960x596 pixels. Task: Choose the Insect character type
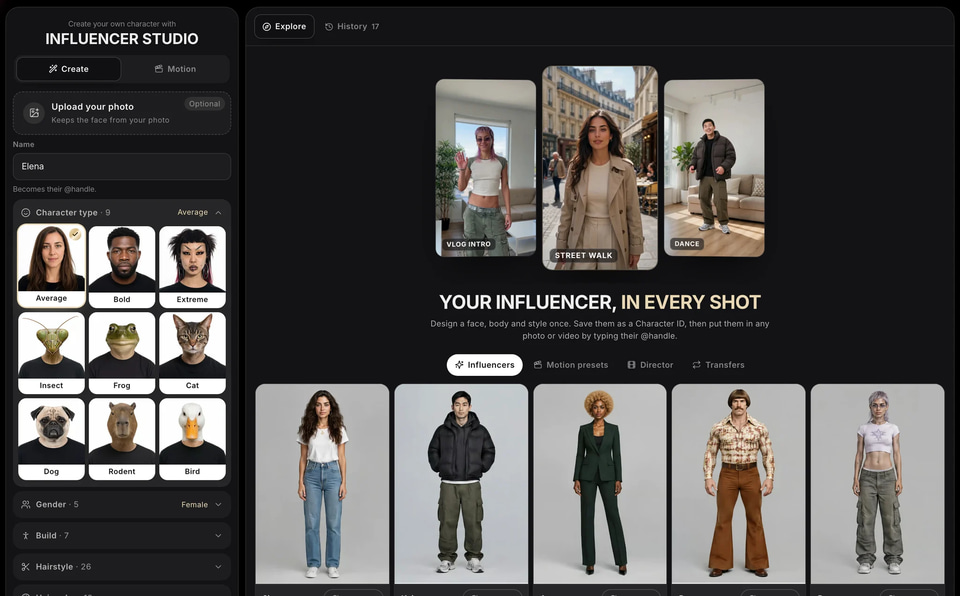click(x=51, y=353)
